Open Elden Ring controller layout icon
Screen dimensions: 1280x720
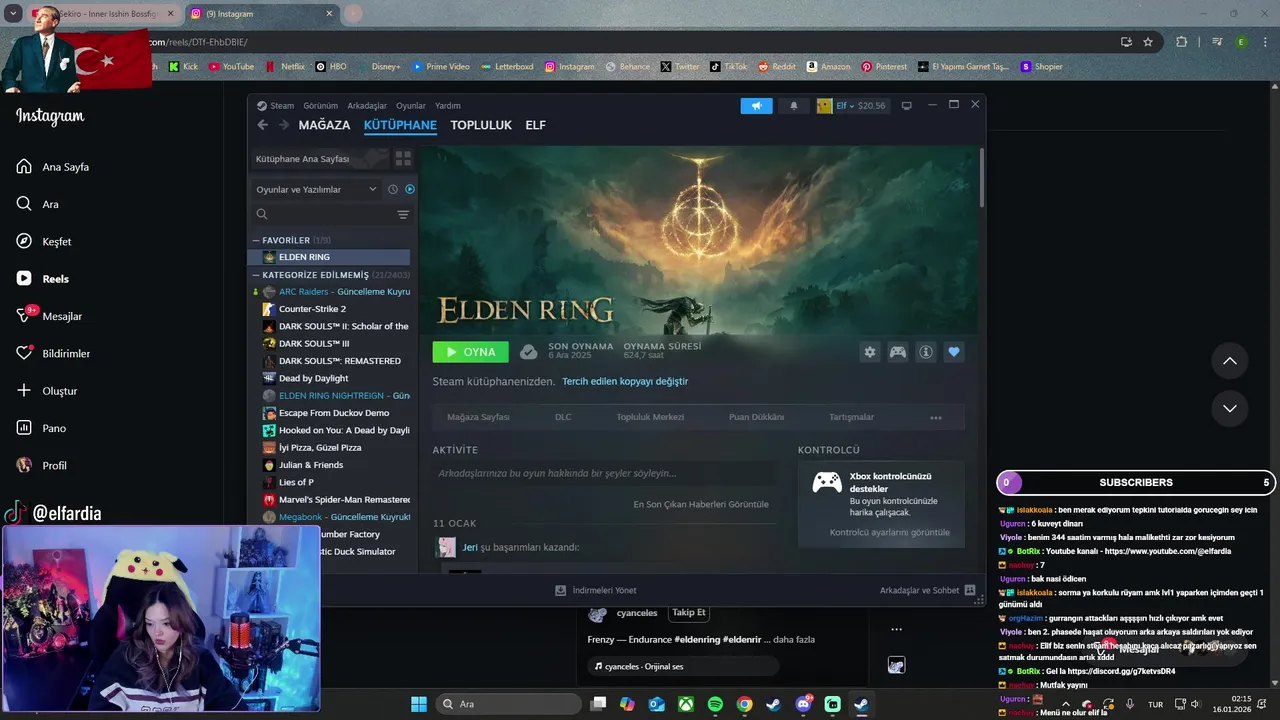(898, 352)
